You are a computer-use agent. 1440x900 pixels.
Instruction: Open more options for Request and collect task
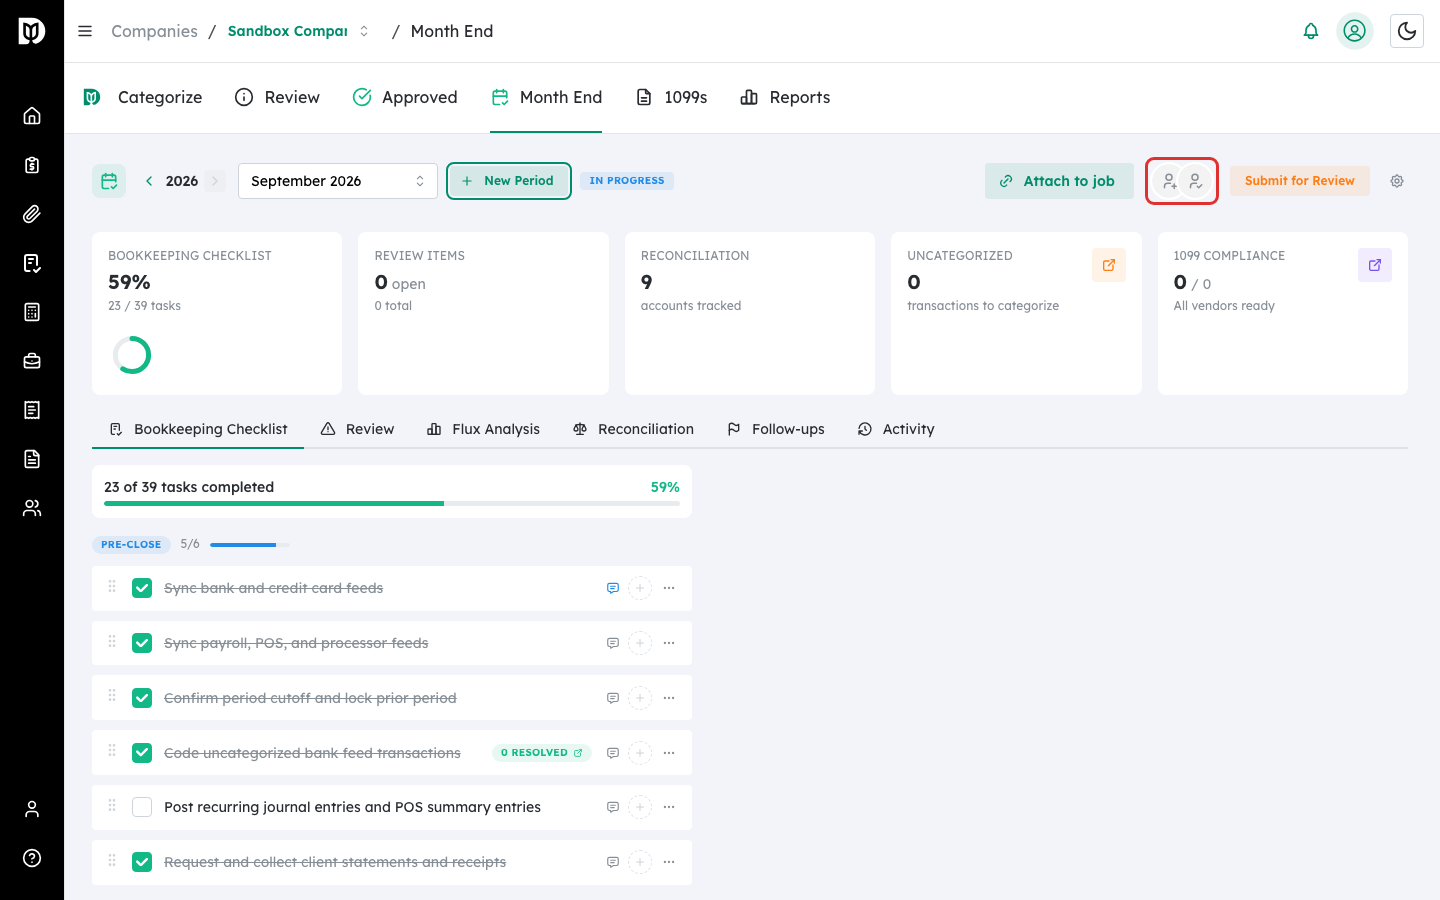coord(669,862)
